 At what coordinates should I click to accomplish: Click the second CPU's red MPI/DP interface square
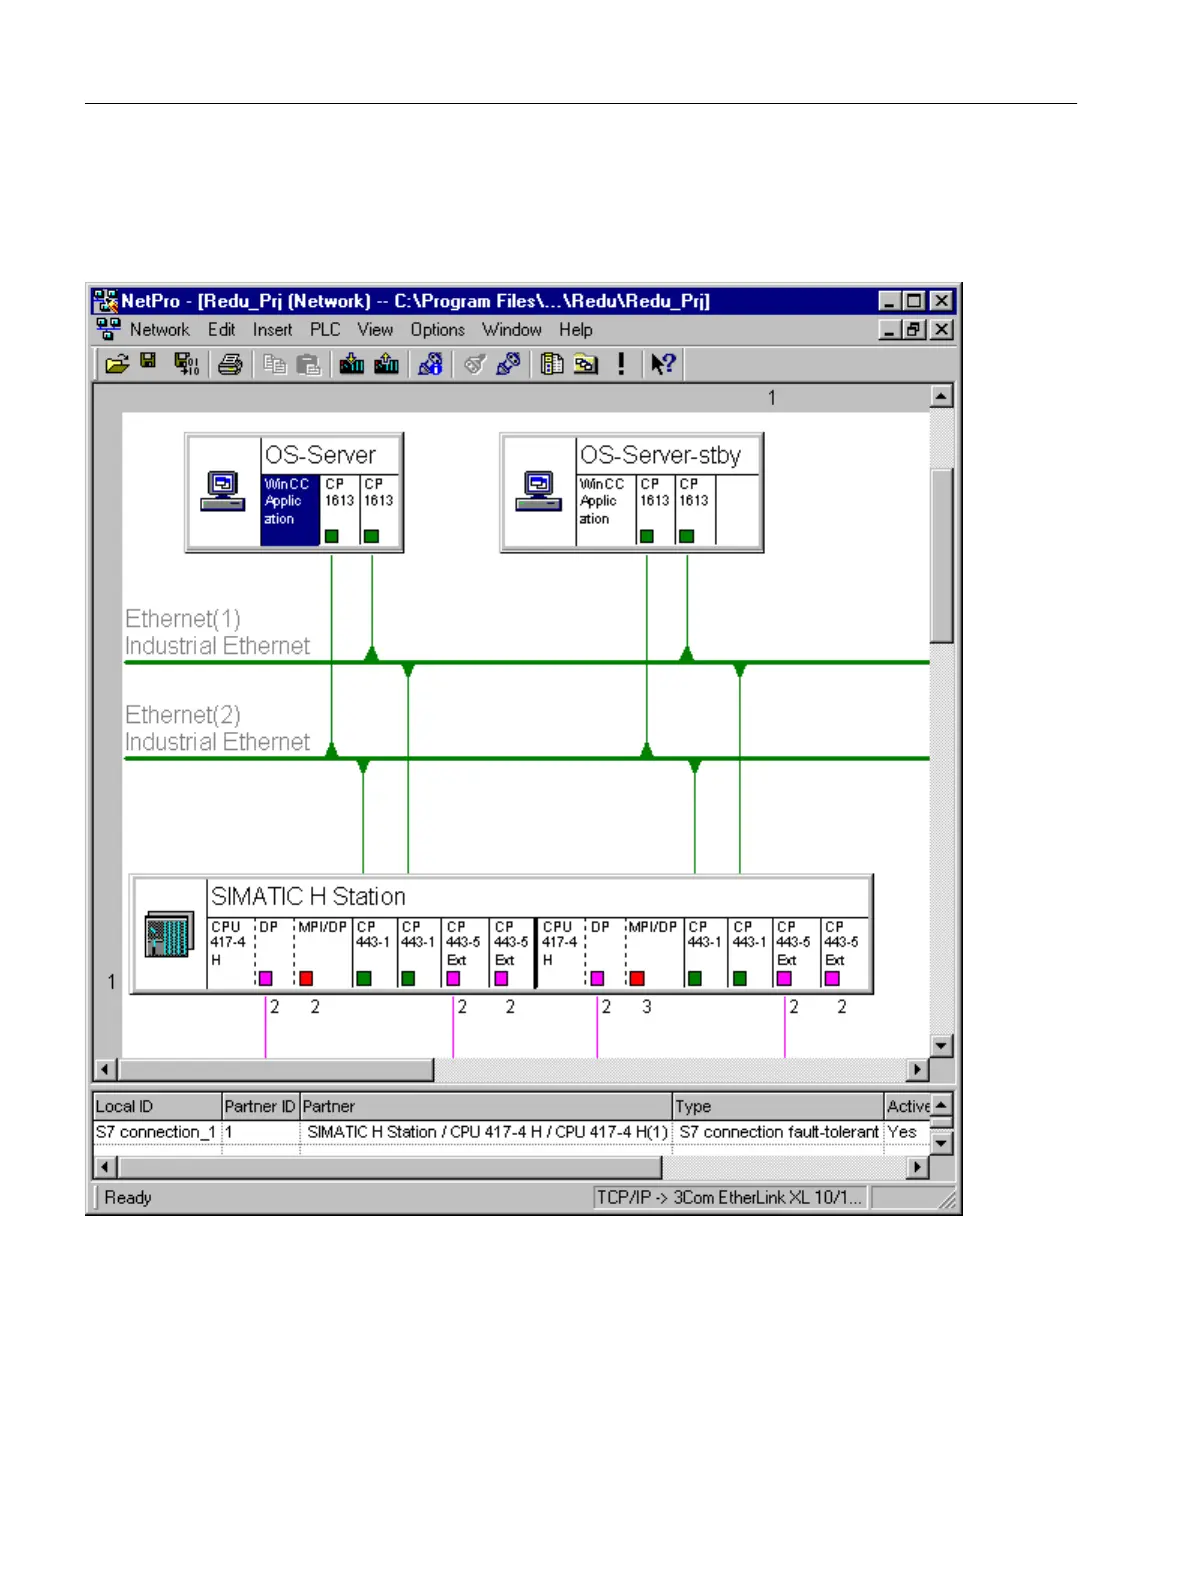tap(637, 978)
